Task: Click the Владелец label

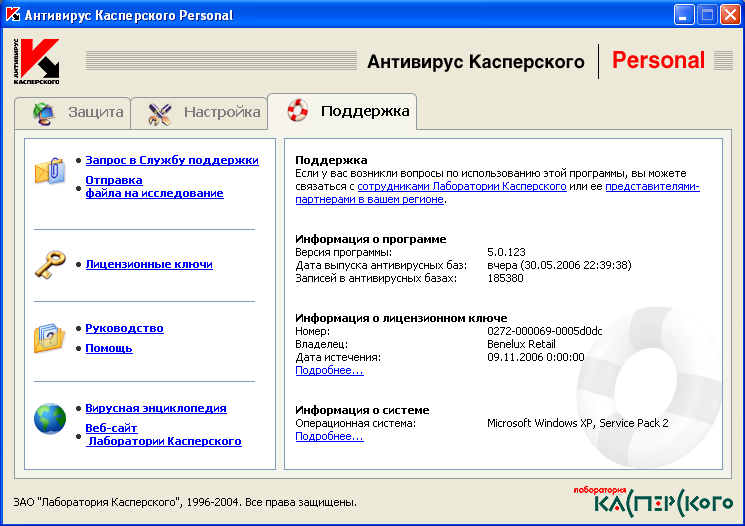Action: (322, 344)
